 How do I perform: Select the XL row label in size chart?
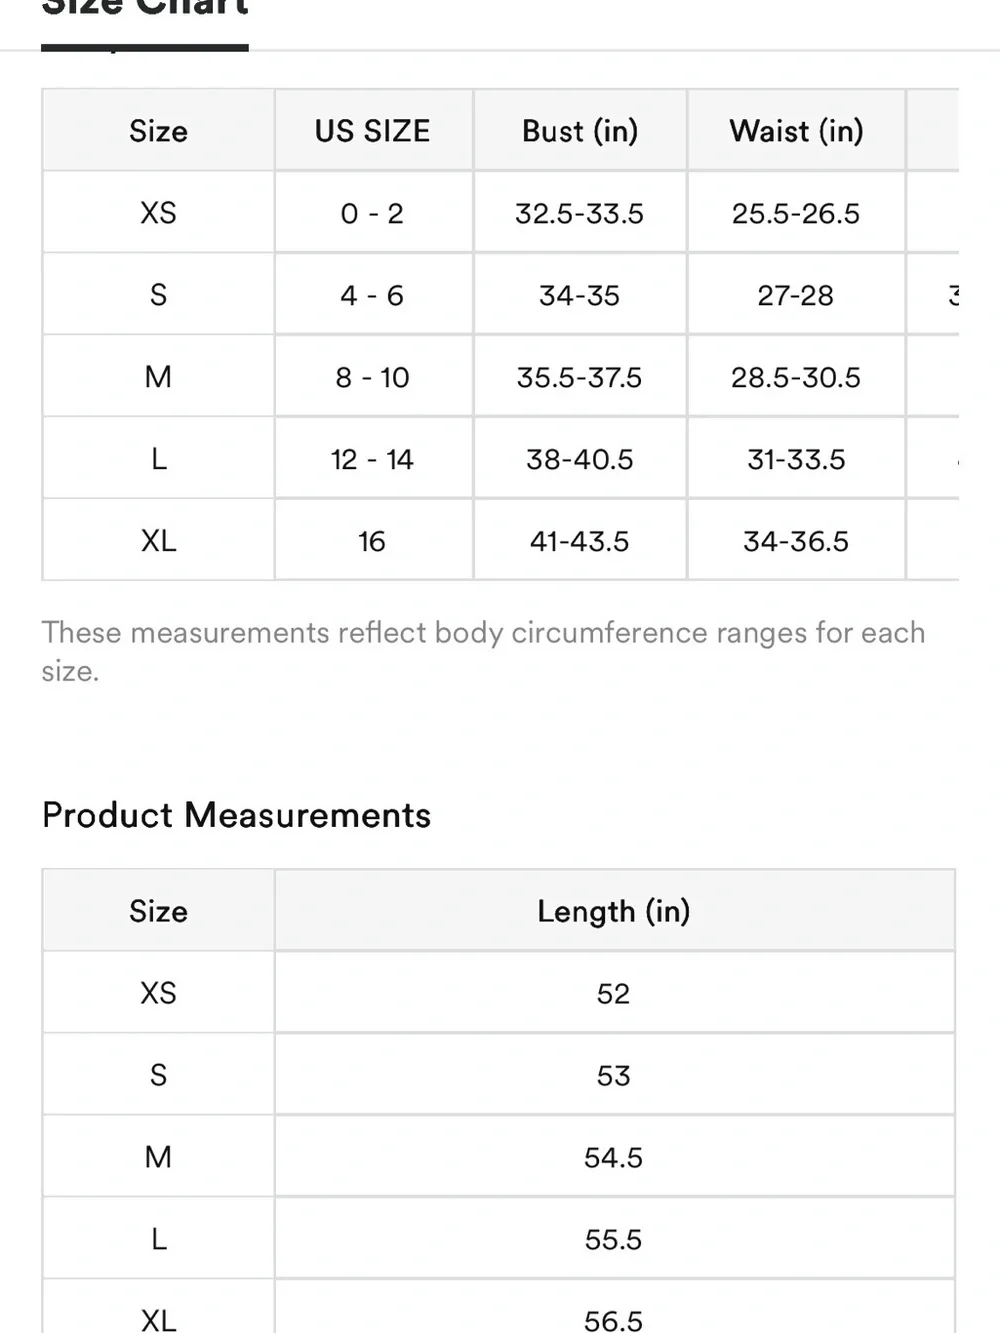158,540
